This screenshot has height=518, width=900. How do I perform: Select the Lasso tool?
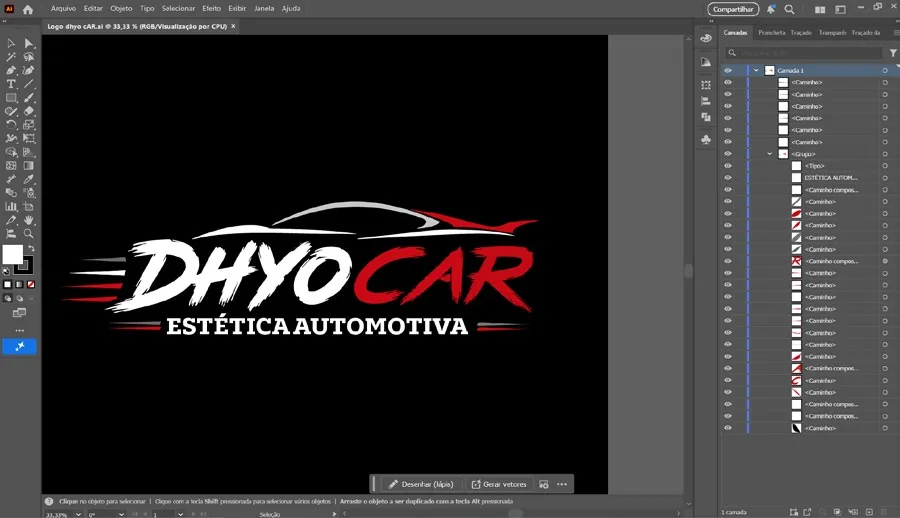pos(29,57)
